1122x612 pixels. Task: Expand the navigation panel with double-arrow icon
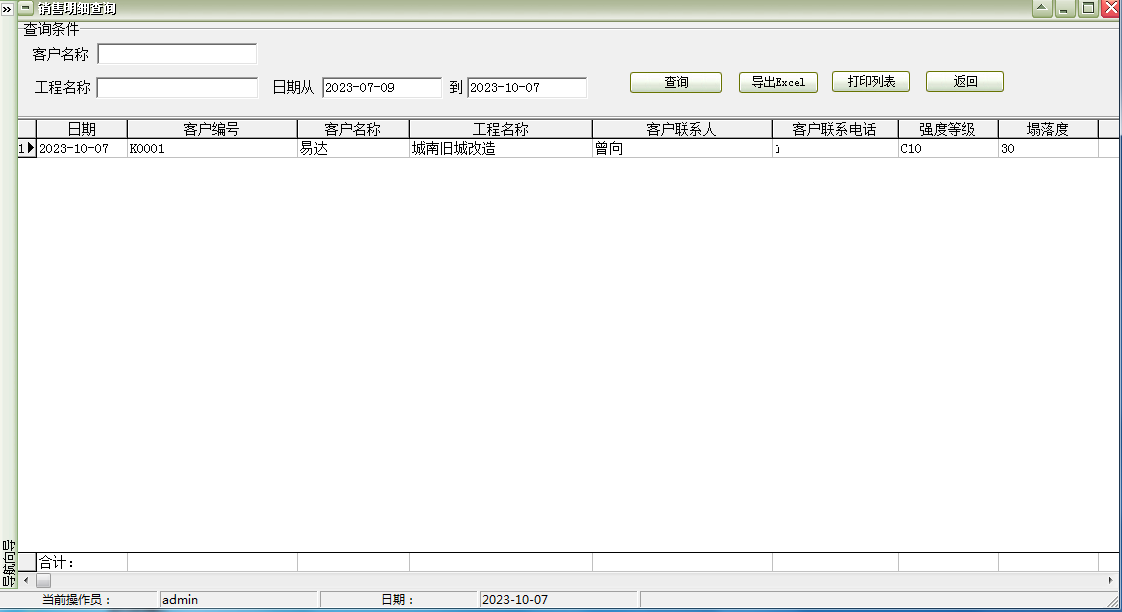pos(7,8)
